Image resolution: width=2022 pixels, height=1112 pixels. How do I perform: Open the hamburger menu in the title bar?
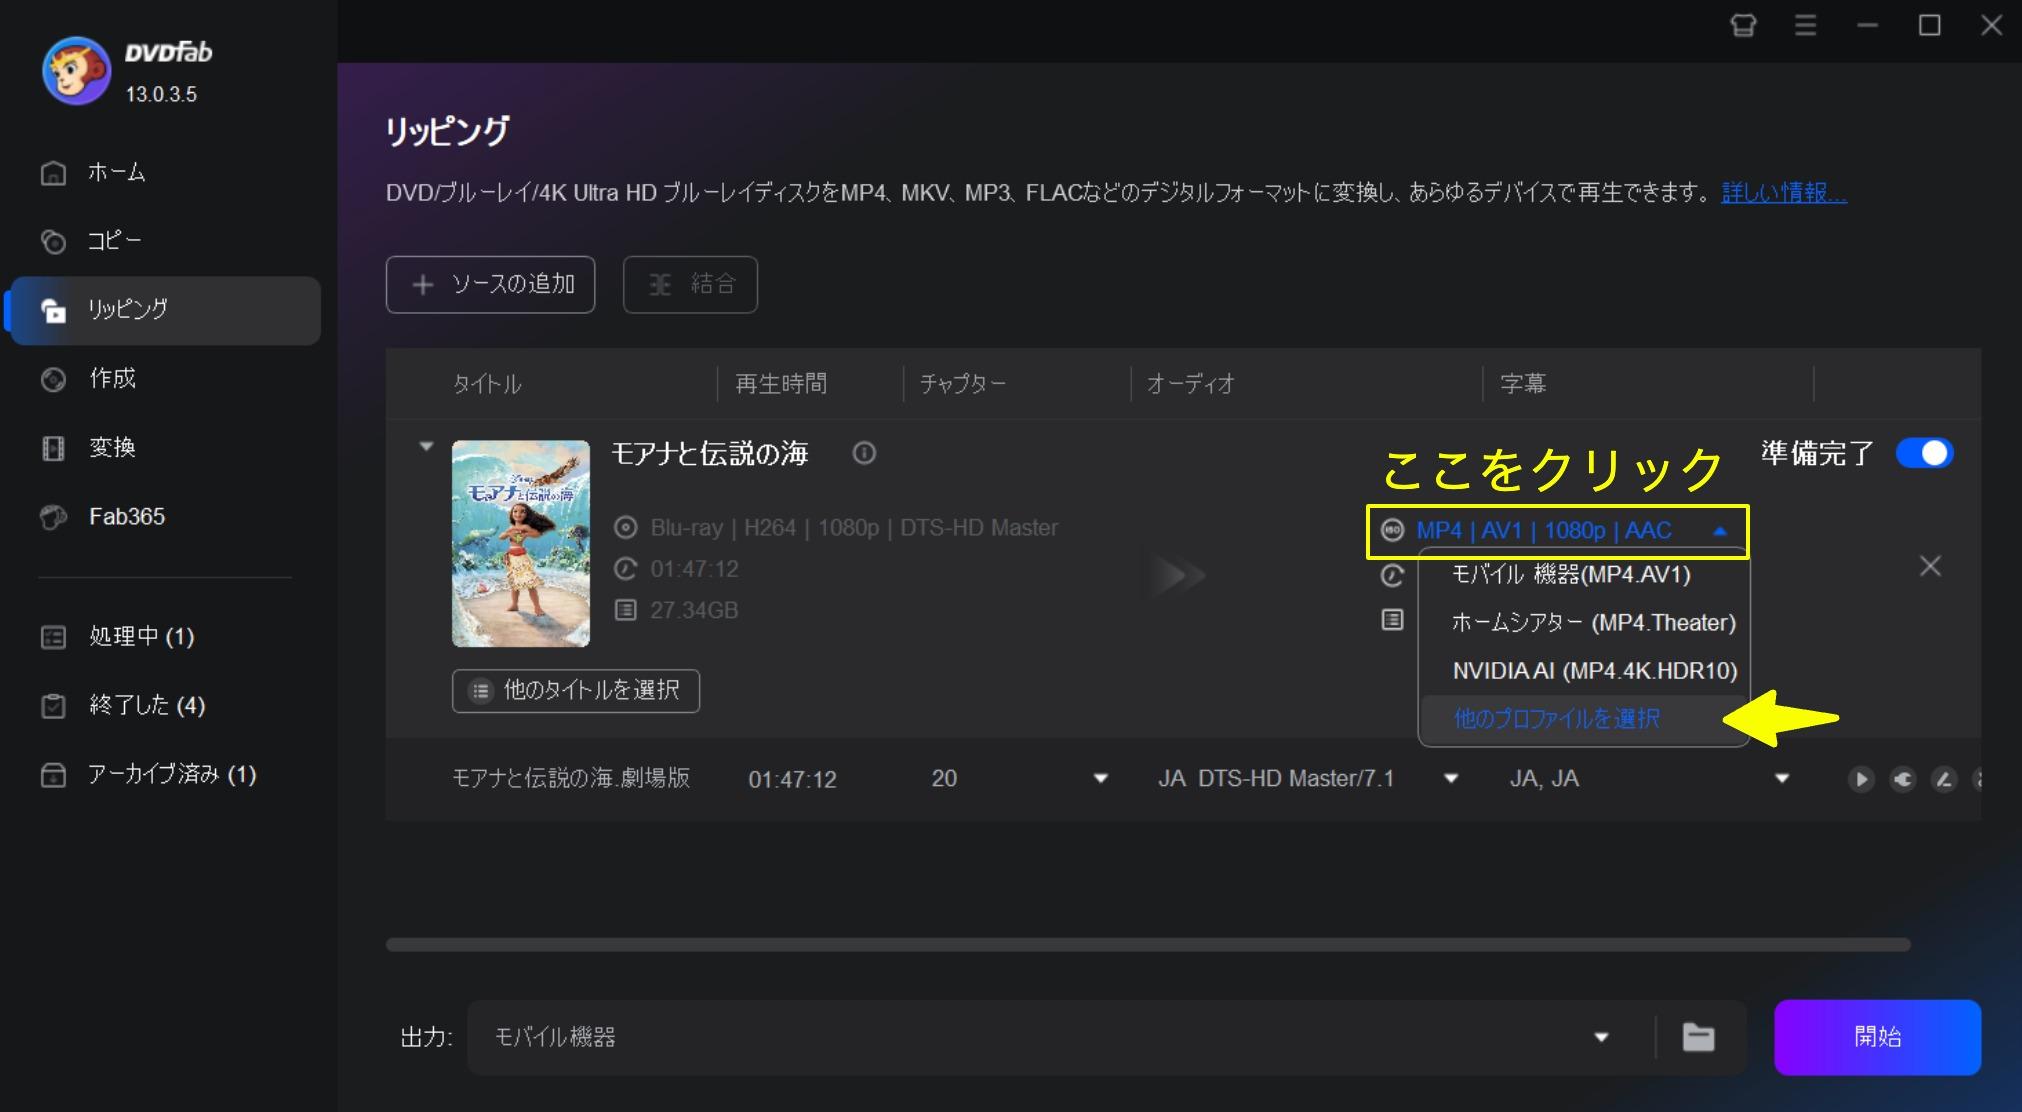(1805, 25)
